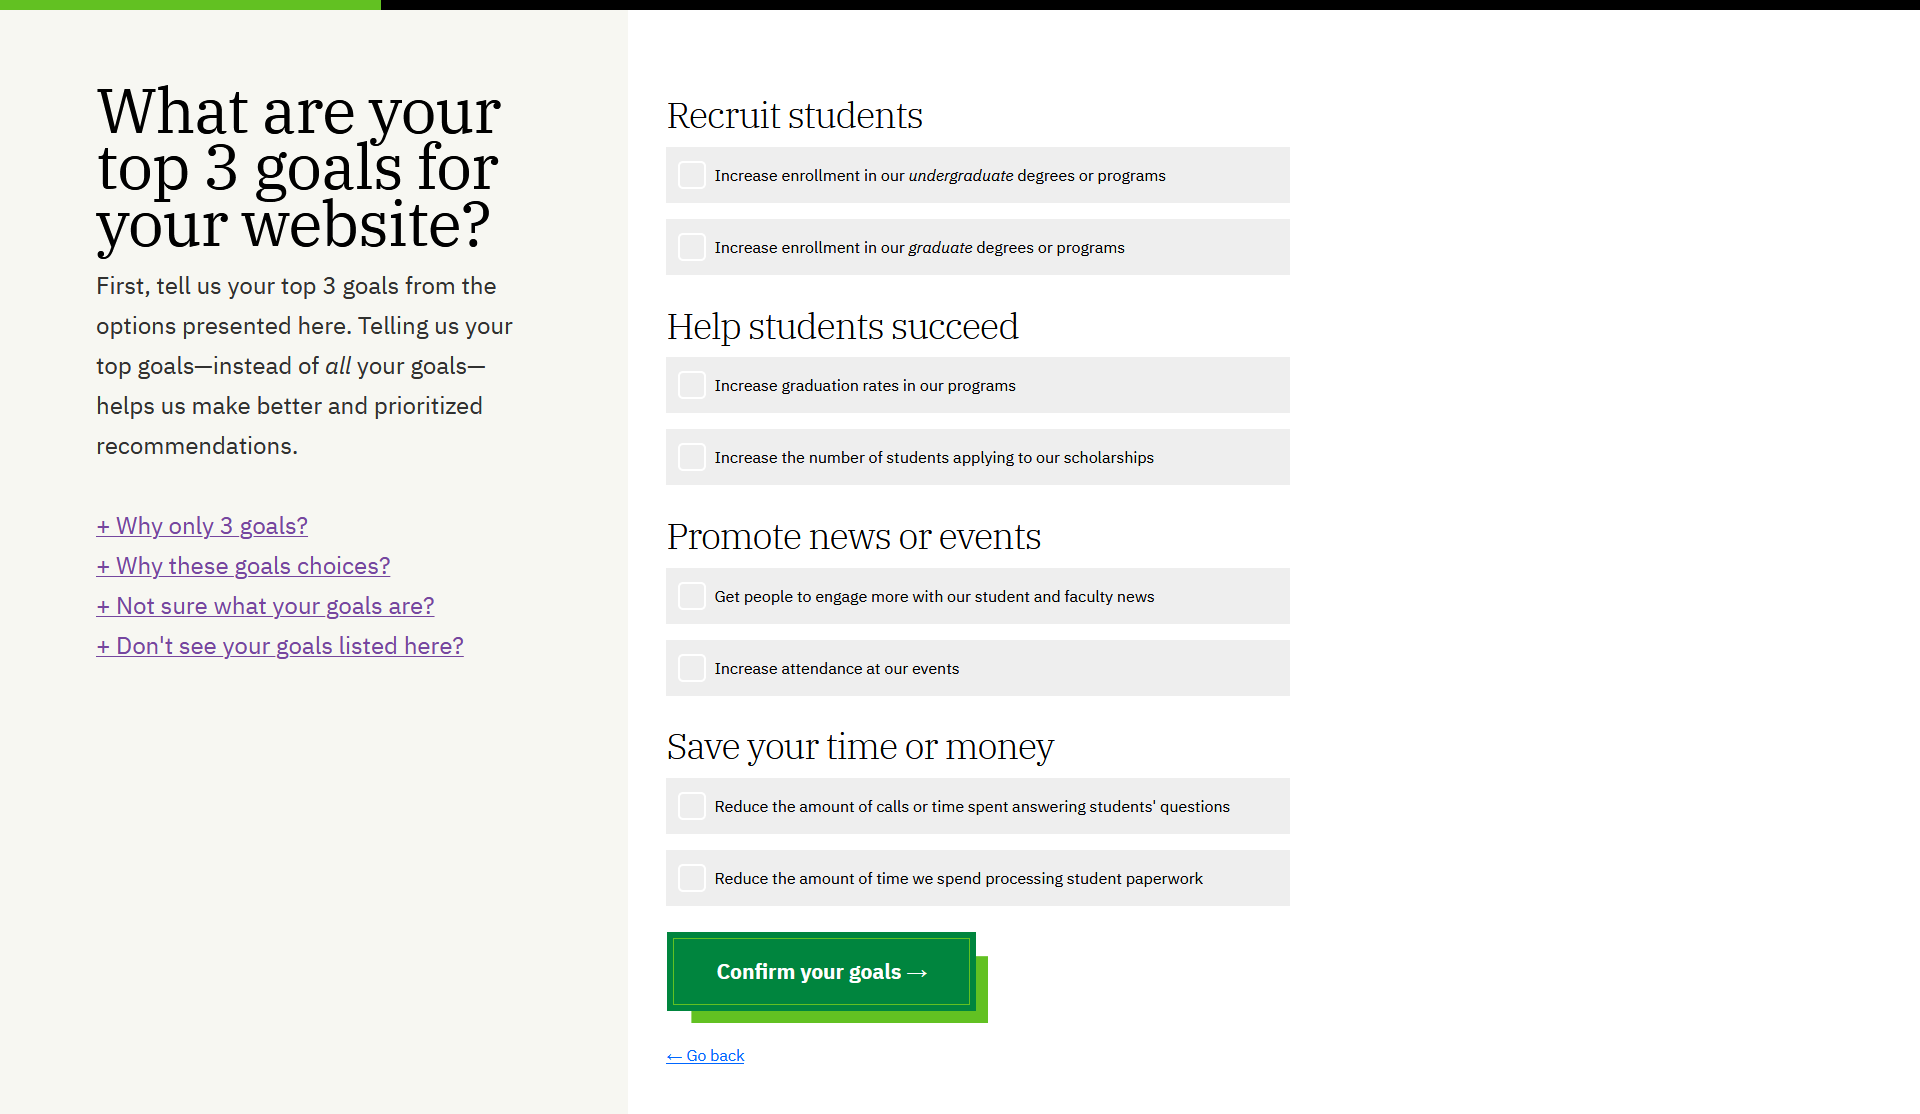Check the increase event attendance checkbox

691,668
